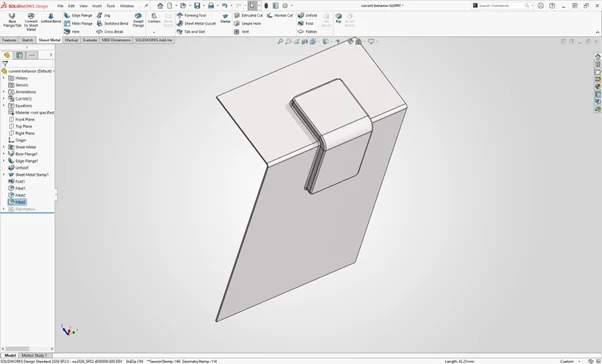Open the FeatureManager design tree tab
The width and height of the screenshot is (602, 364).
pos(7,55)
